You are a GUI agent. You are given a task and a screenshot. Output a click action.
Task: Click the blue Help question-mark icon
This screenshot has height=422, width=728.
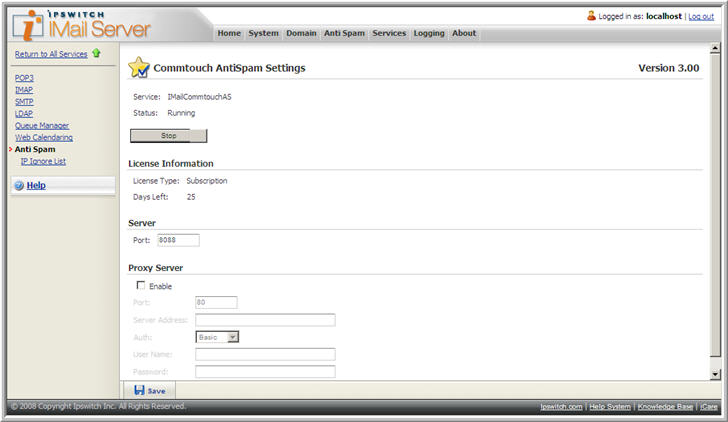[19, 185]
